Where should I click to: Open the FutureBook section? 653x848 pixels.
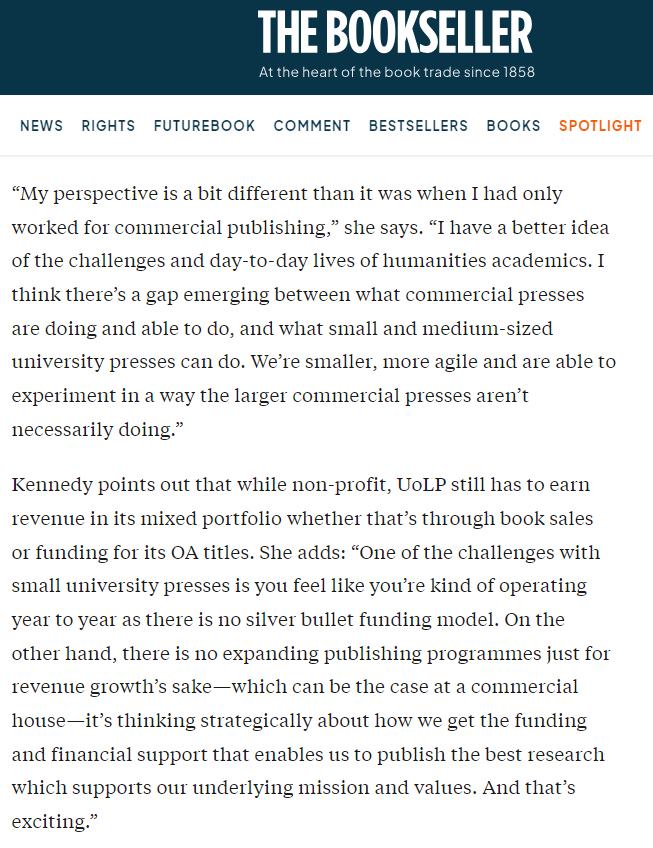204,126
